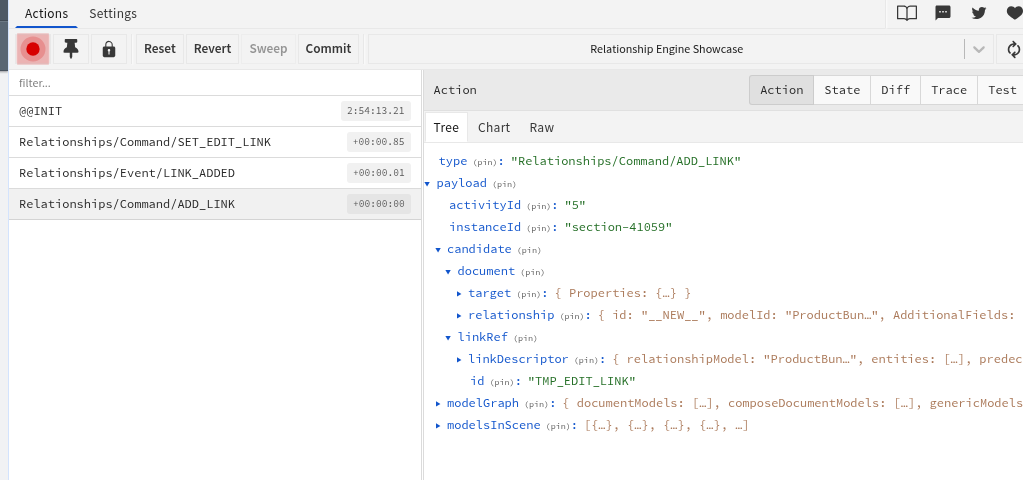Select the Relationships/Event/LINK_ADDED action
This screenshot has height=480, width=1023.
(x=215, y=173)
